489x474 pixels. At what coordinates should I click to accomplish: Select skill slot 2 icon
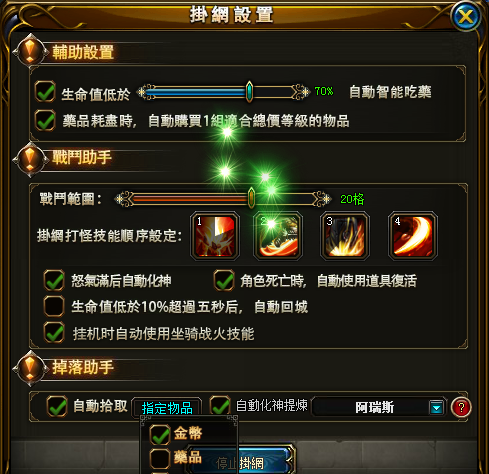tap(278, 236)
